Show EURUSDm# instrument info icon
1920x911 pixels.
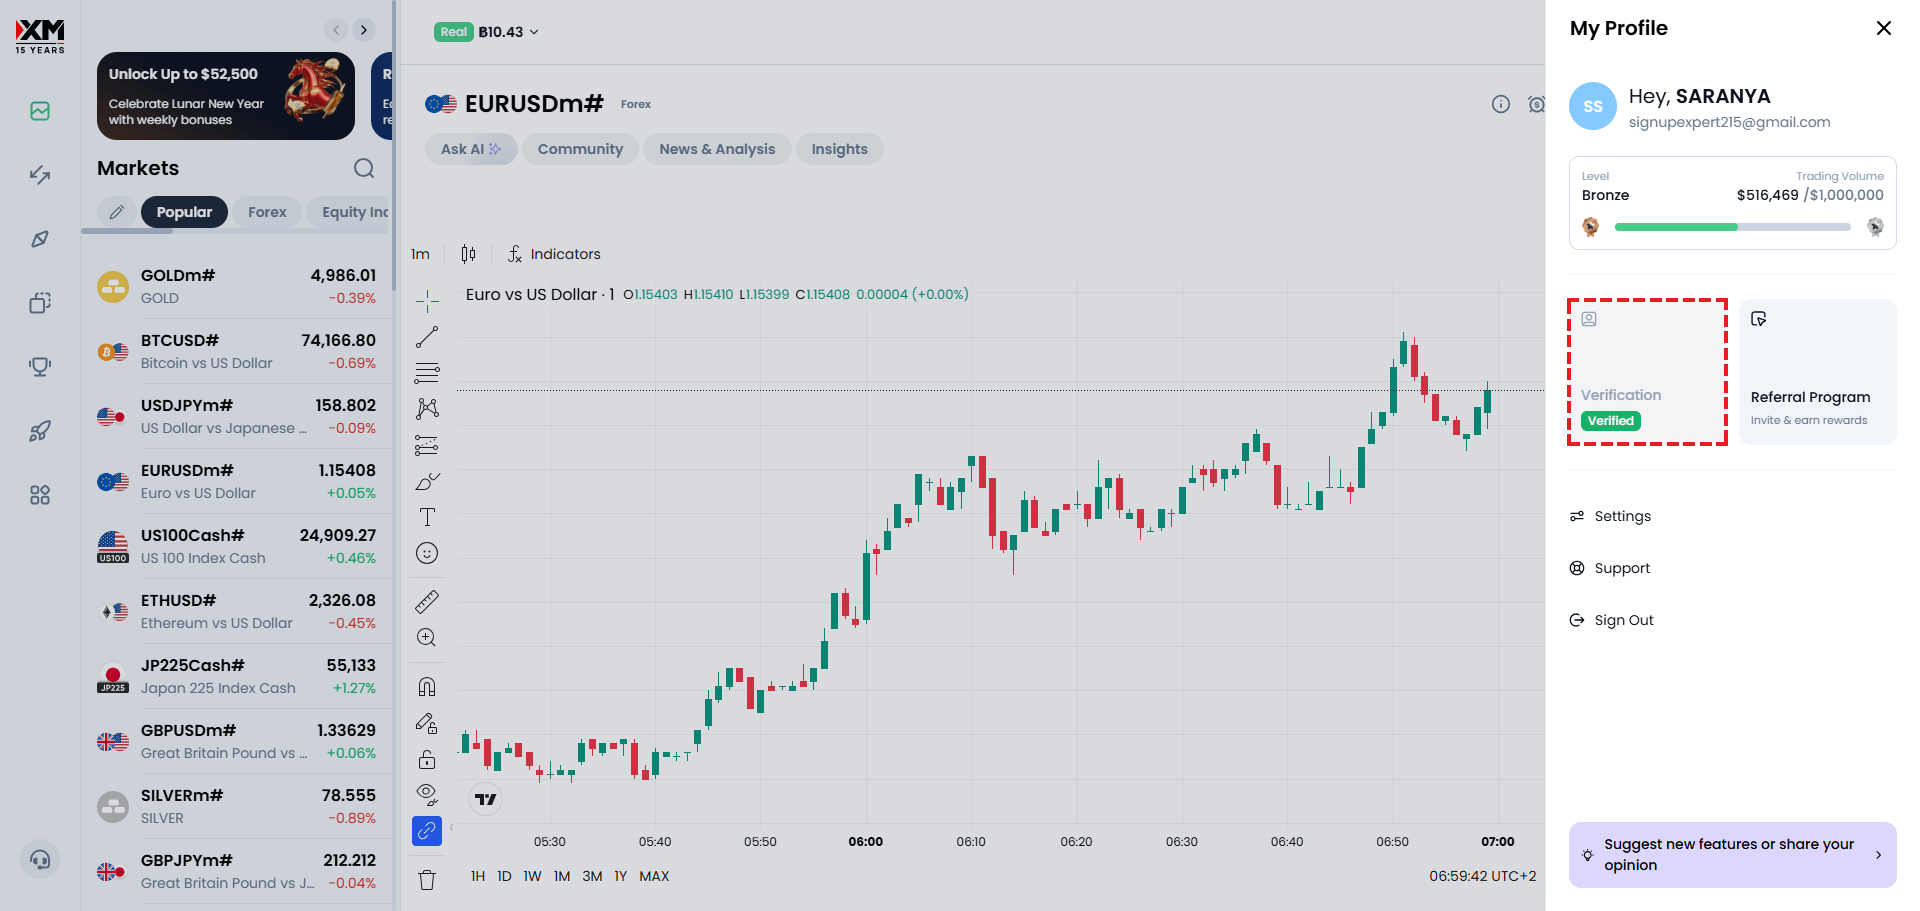[x=1501, y=104]
